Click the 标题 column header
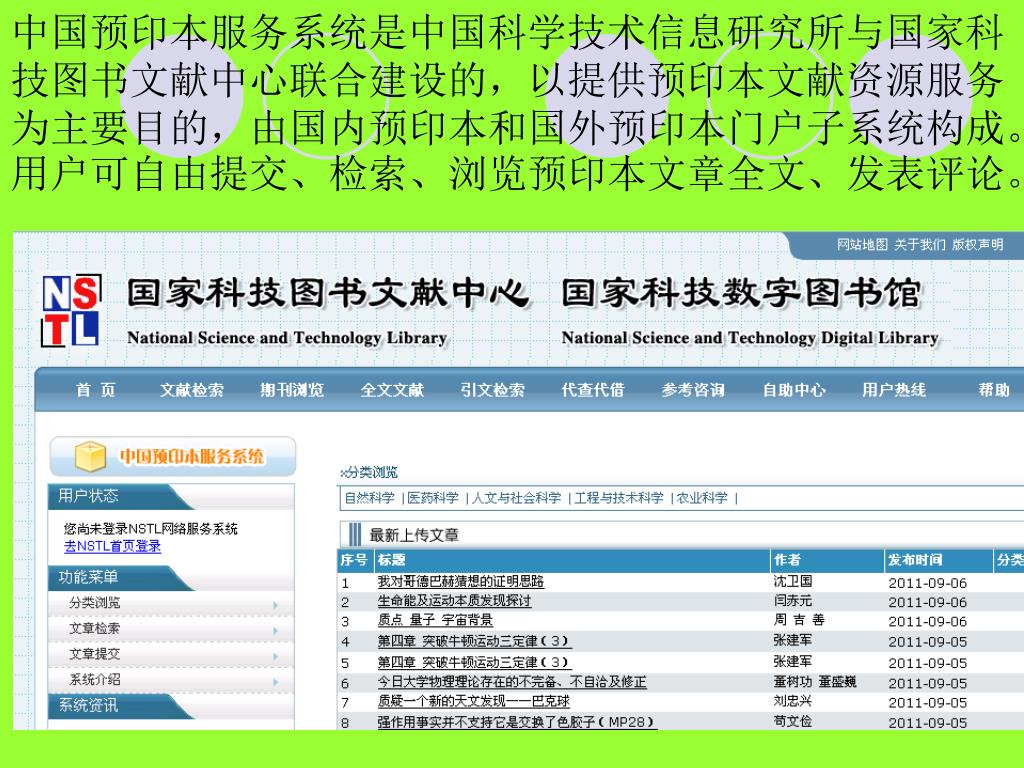 [391, 560]
